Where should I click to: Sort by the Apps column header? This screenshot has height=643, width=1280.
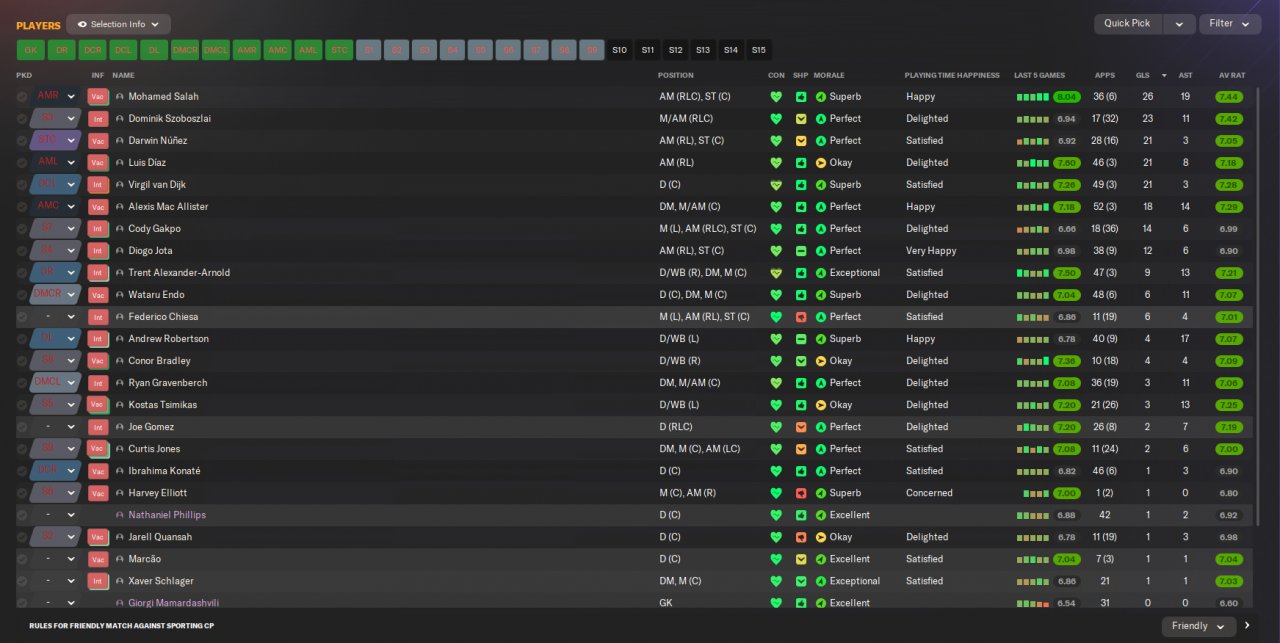coord(1105,75)
